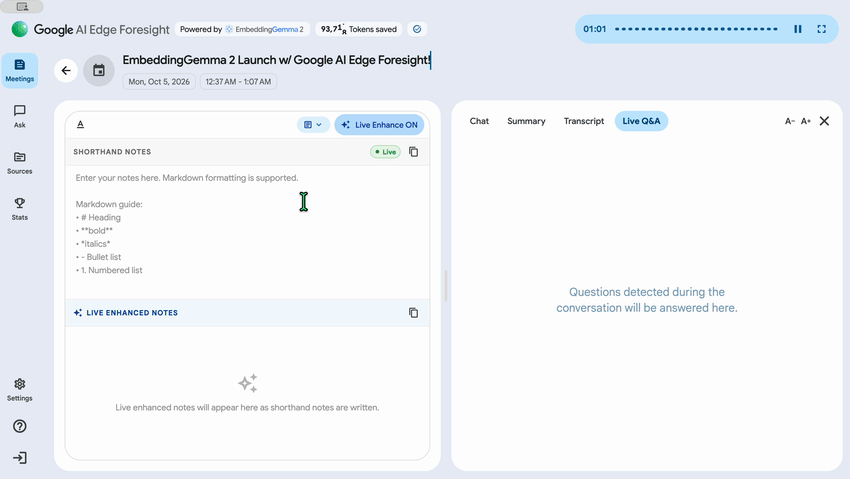This screenshot has width=850, height=479.
Task: Open the Stats trophy section
Action: pyautogui.click(x=20, y=209)
